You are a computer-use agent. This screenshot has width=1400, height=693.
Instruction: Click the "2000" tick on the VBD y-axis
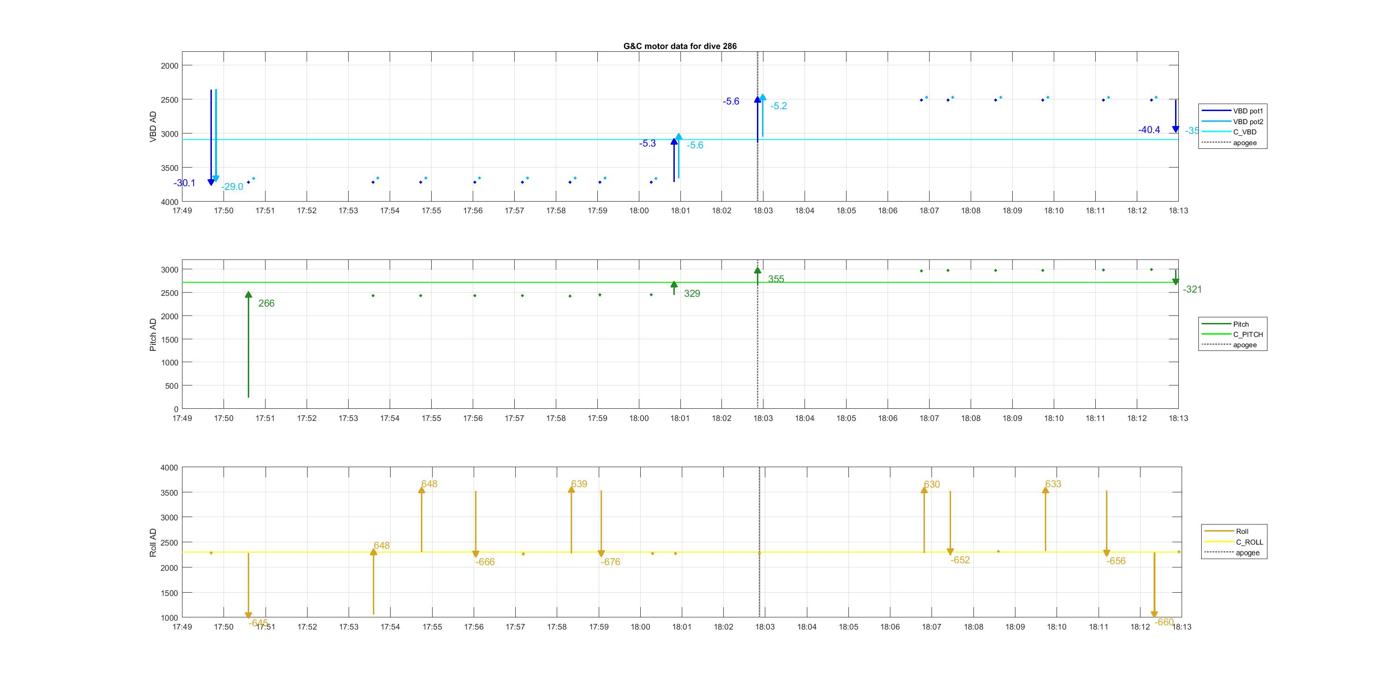click(169, 65)
